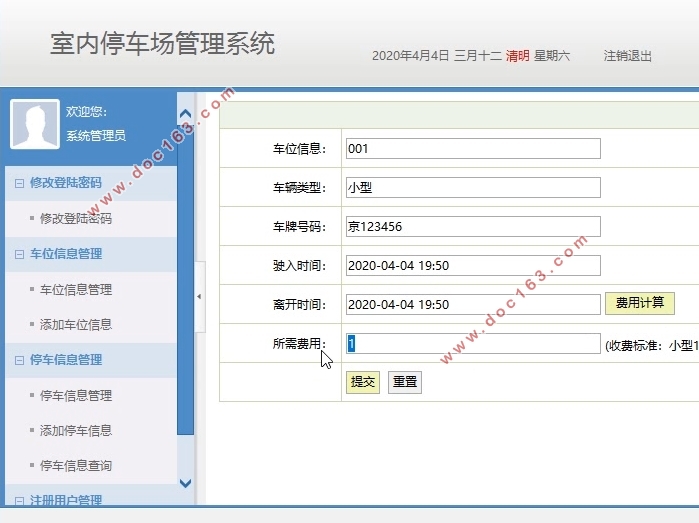The image size is (699, 523).
Task: Collapse the 修改登陆密码 section box icon
Action: coord(19,183)
